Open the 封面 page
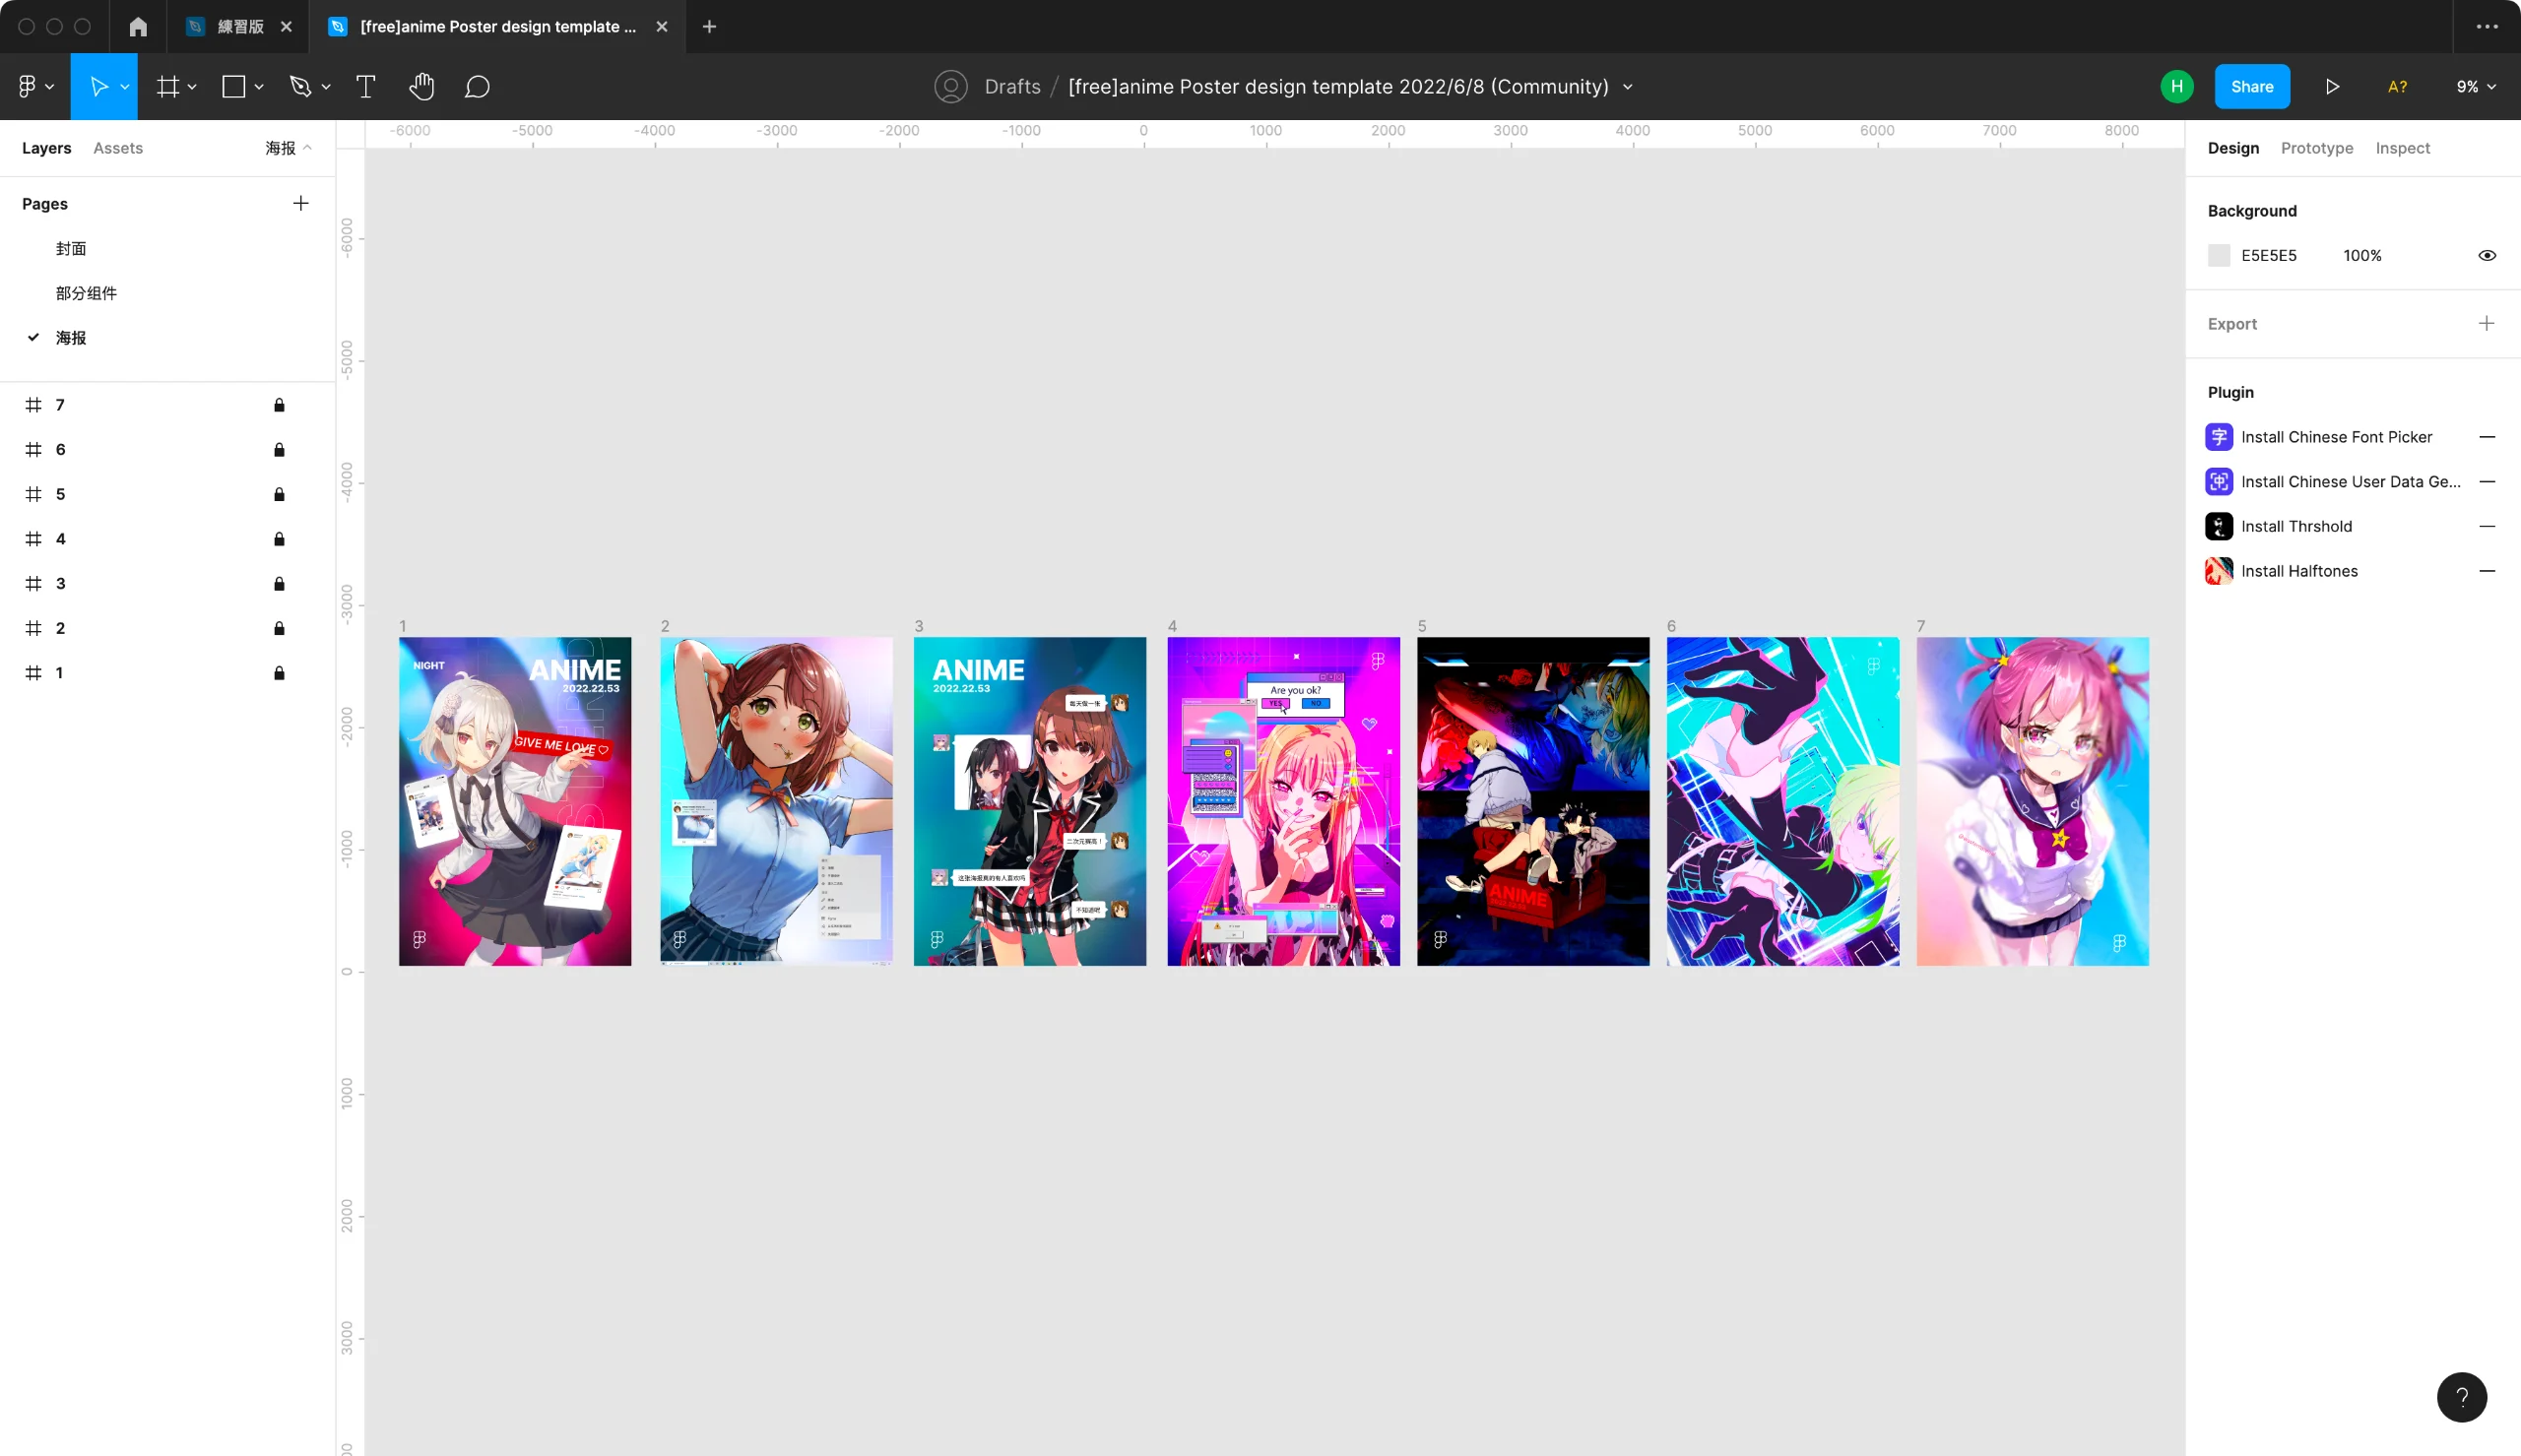This screenshot has width=2521, height=1456. [71, 249]
